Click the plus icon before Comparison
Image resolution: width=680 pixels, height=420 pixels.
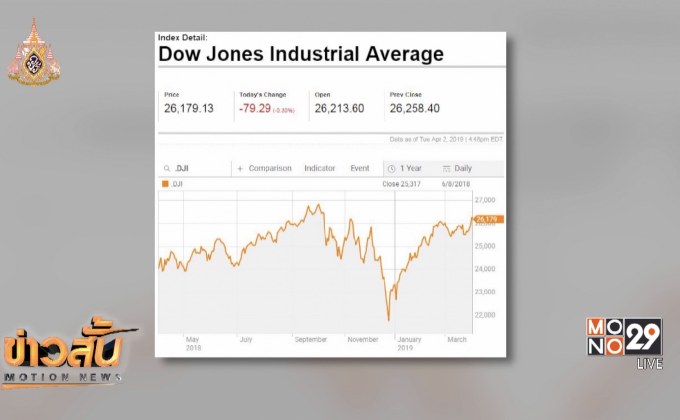click(x=240, y=168)
